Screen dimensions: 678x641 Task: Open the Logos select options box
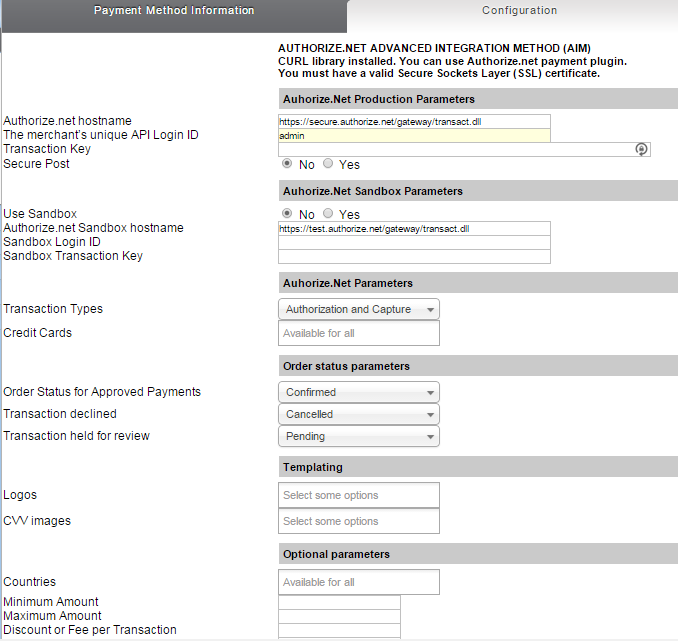359,495
